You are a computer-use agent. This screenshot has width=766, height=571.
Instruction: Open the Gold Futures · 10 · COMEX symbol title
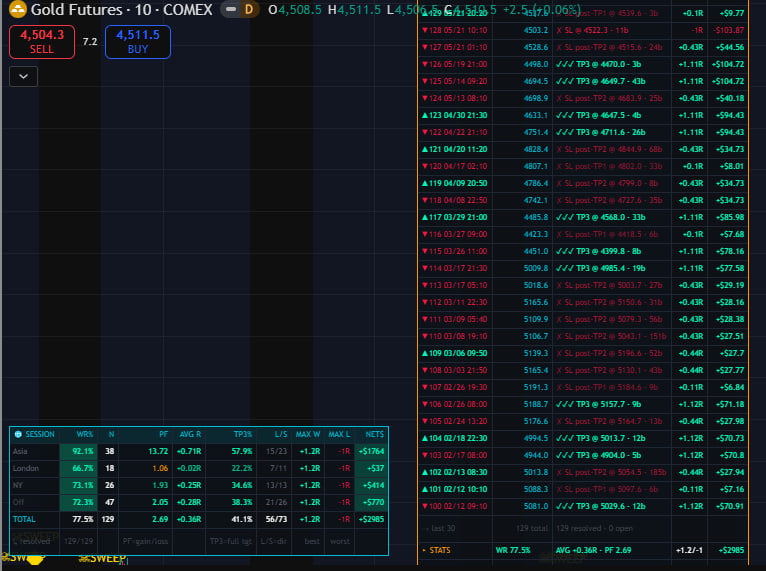click(x=122, y=9)
